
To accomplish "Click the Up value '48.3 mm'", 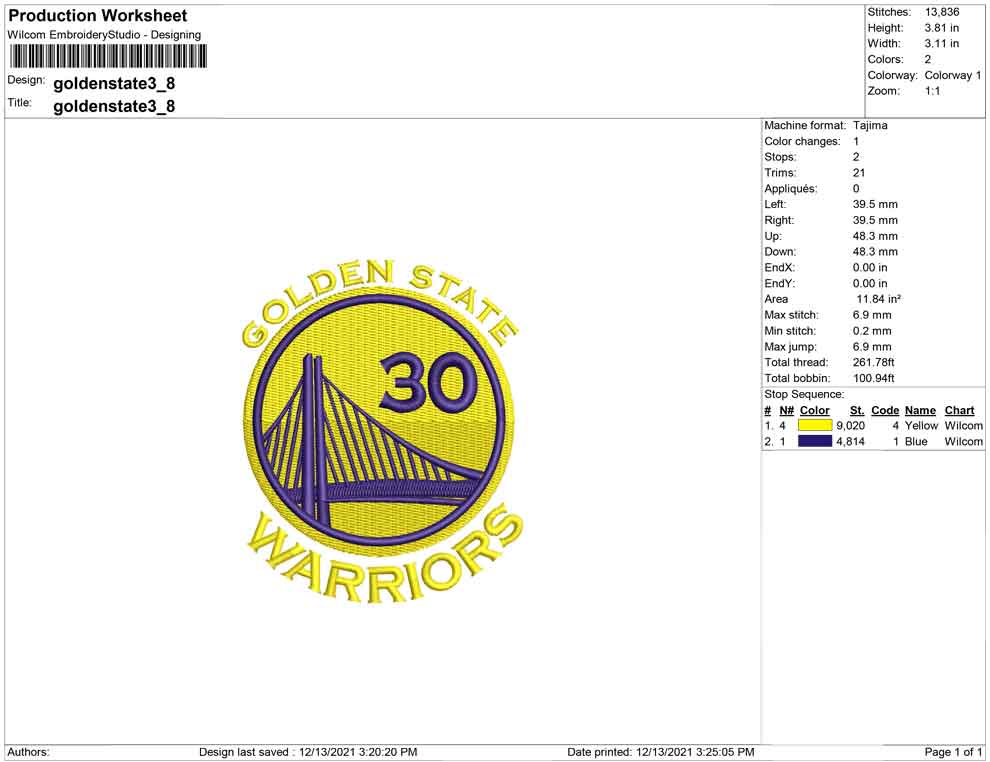I will [875, 235].
